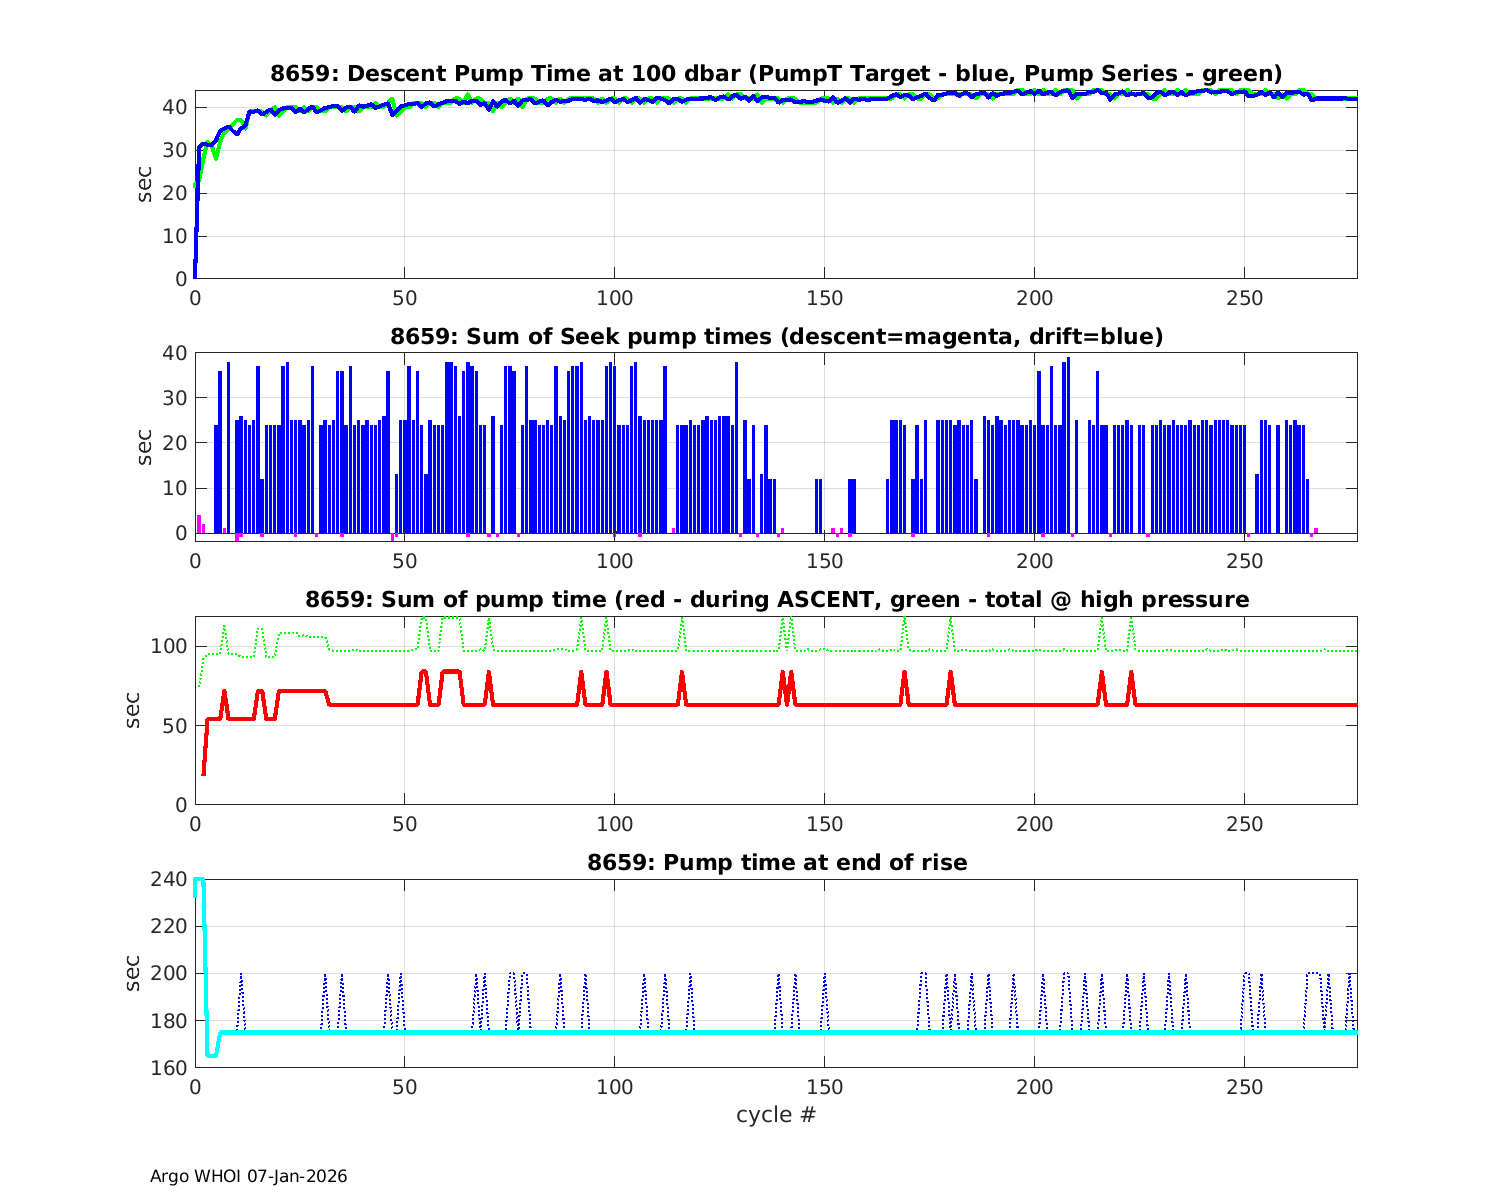Click the 'sec' y-axis label of the ascent plot
The image size is (1500, 1200).
tap(133, 710)
